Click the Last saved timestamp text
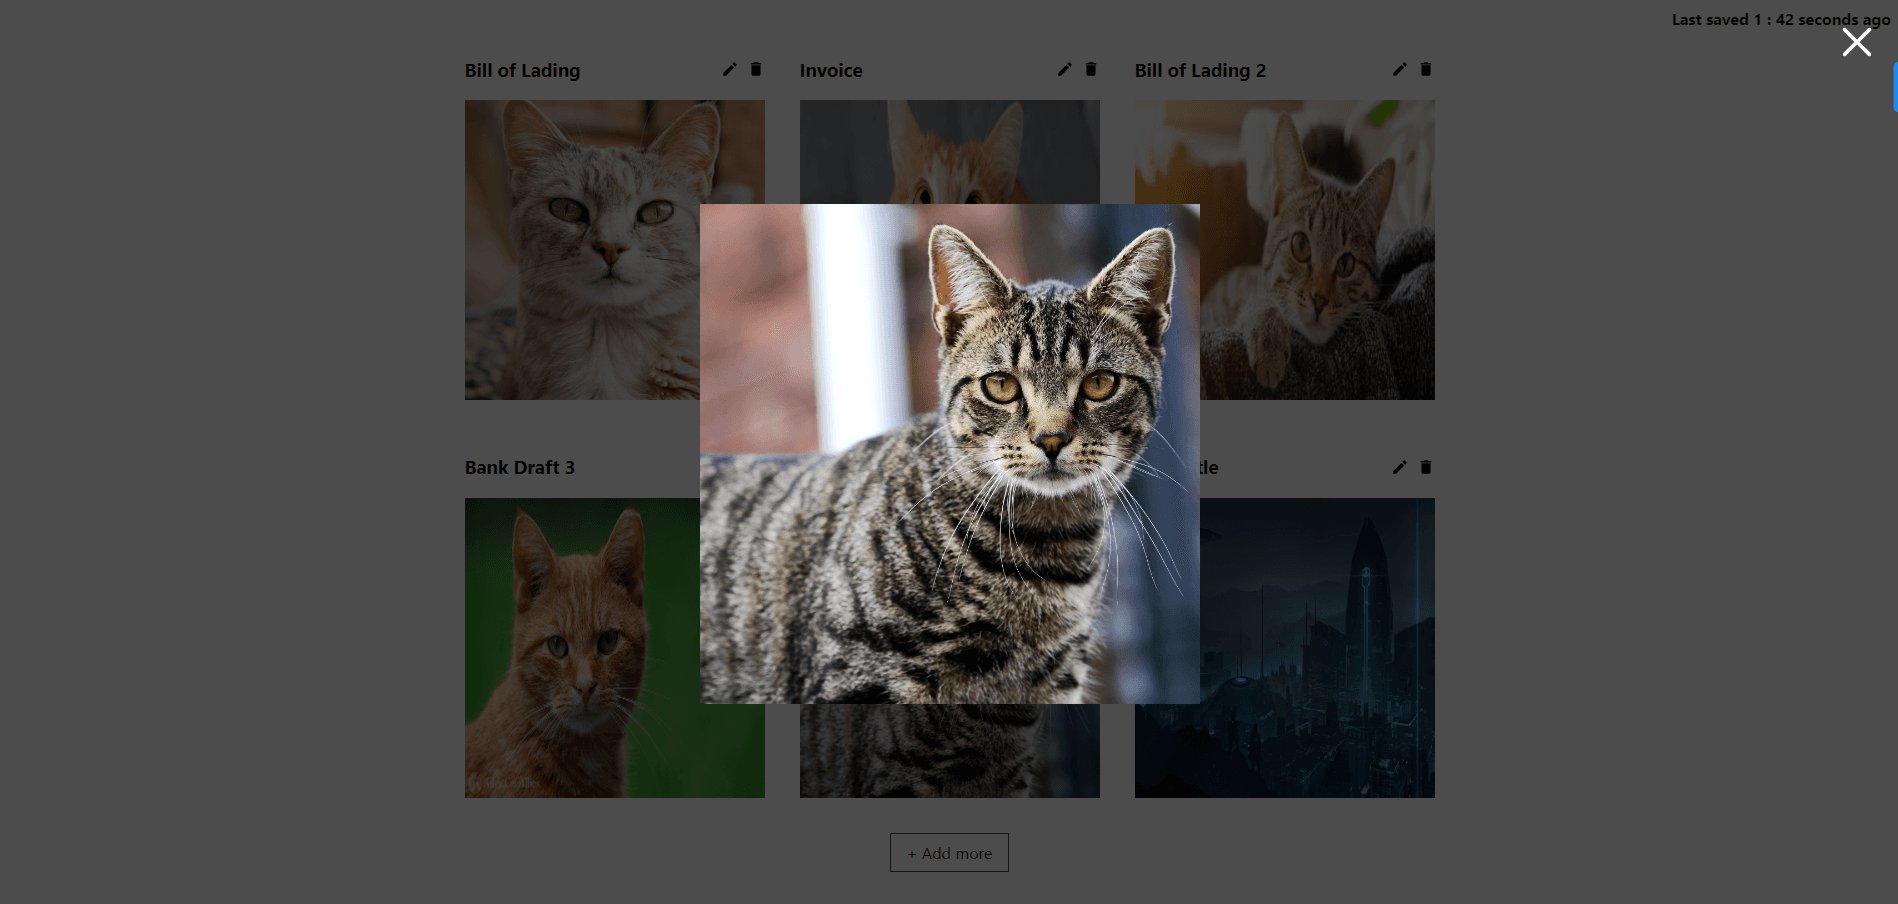Viewport: 1898px width, 904px height. [1781, 20]
